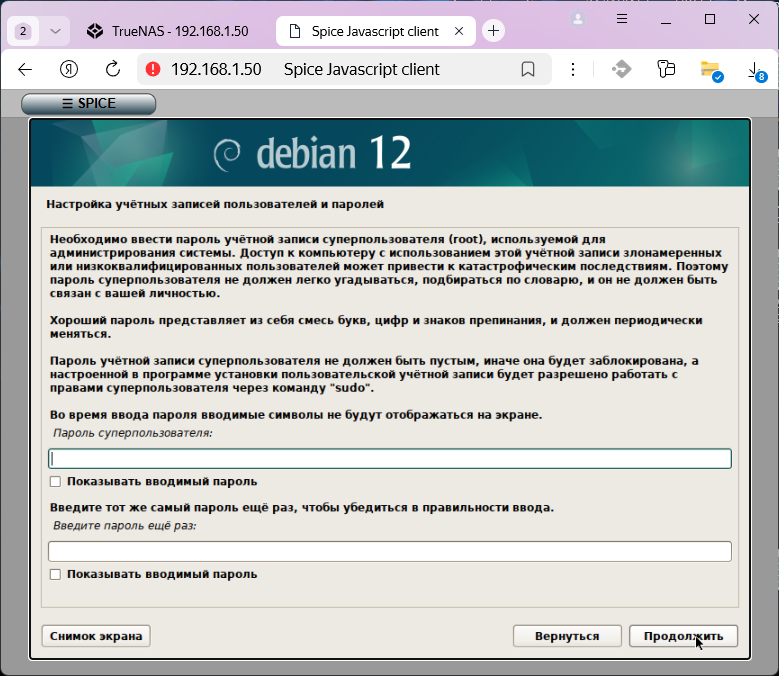
Task: Tick the first Показывать вводимый пароль checkbox
Action: [x=55, y=481]
